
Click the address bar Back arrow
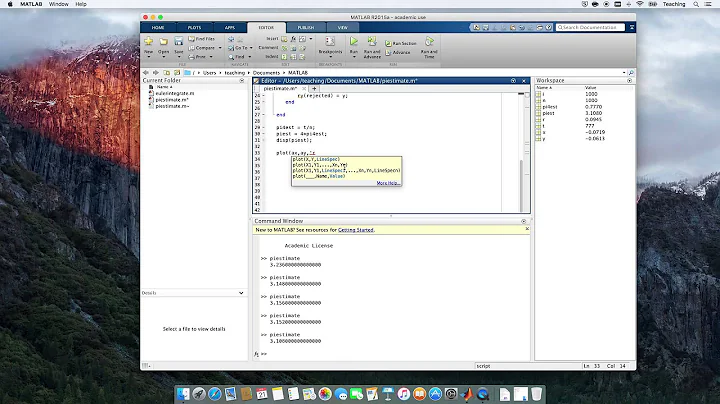click(146, 73)
